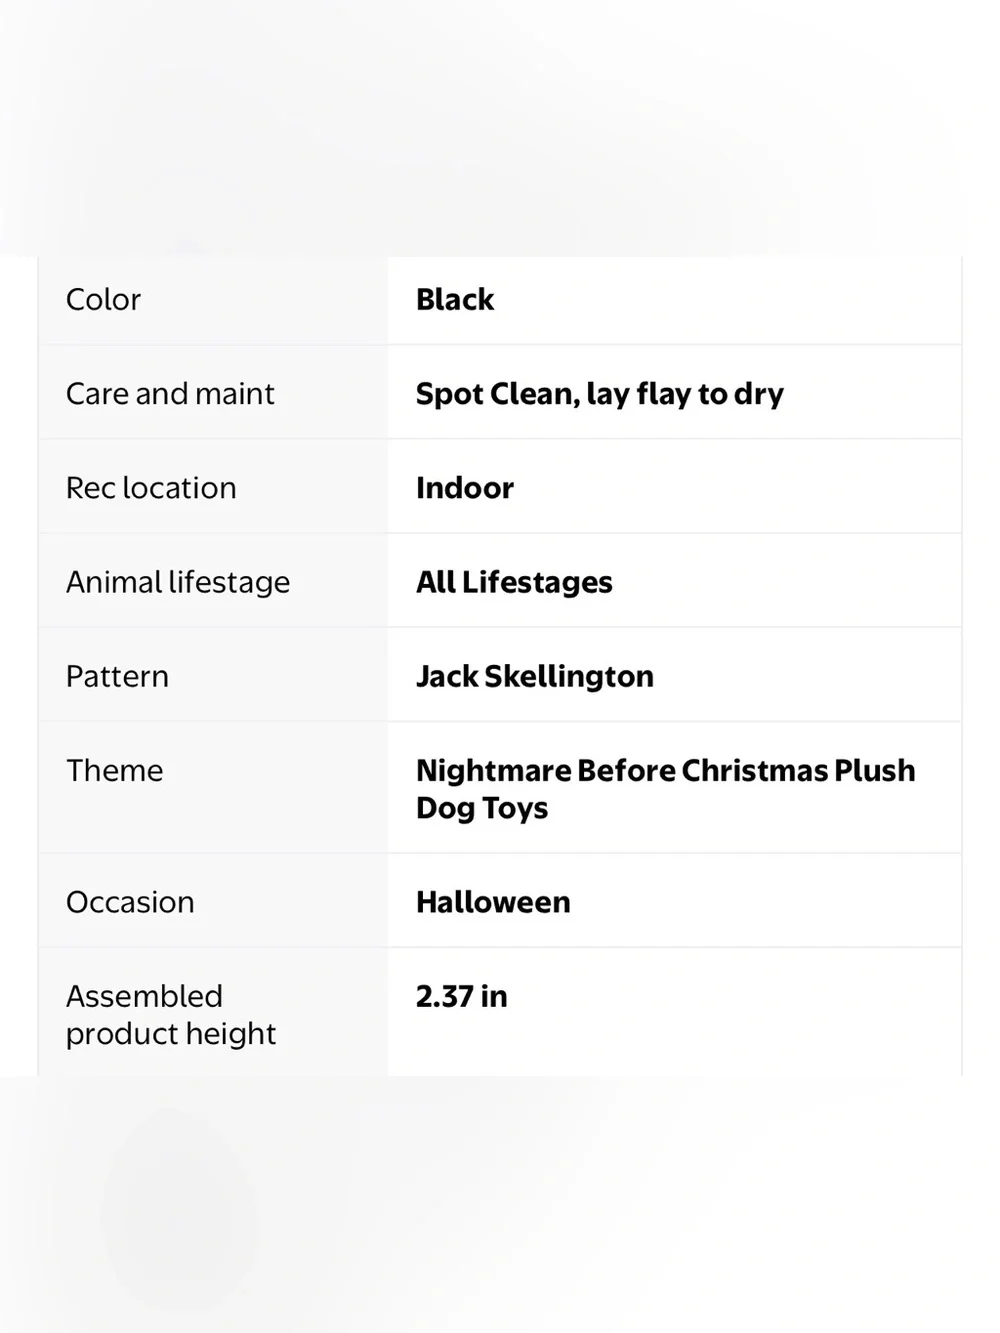Select Nightmare Before Christmas Plush Dog Toys text
Image resolution: width=1000 pixels, height=1333 pixels.
666,789
